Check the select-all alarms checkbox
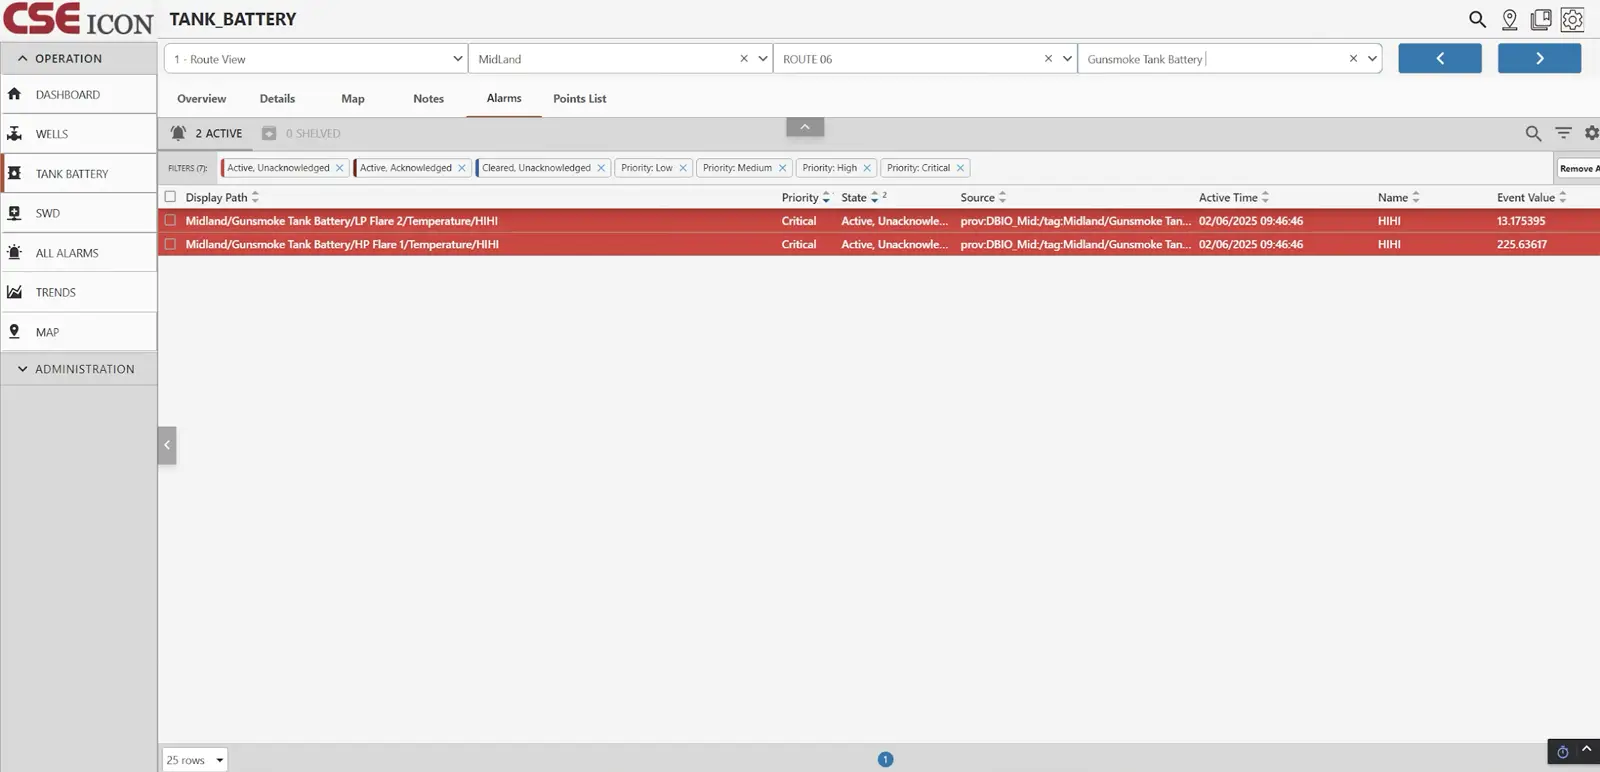Viewport: 1600px width, 772px height. tap(170, 197)
